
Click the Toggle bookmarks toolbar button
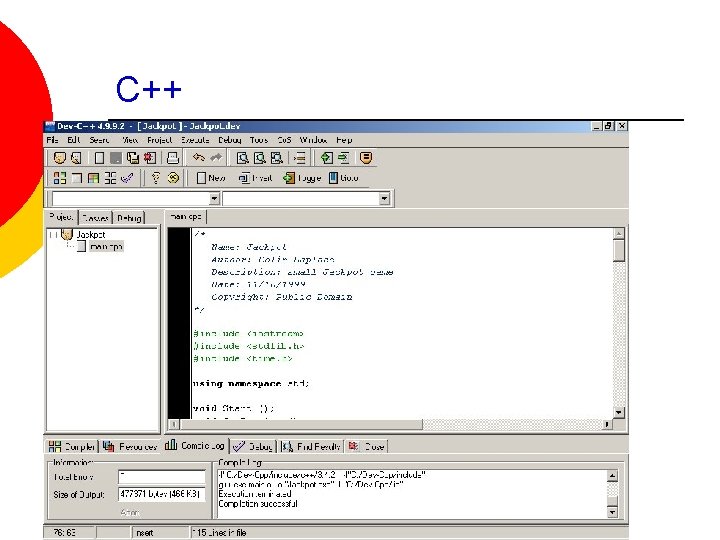coord(302,178)
